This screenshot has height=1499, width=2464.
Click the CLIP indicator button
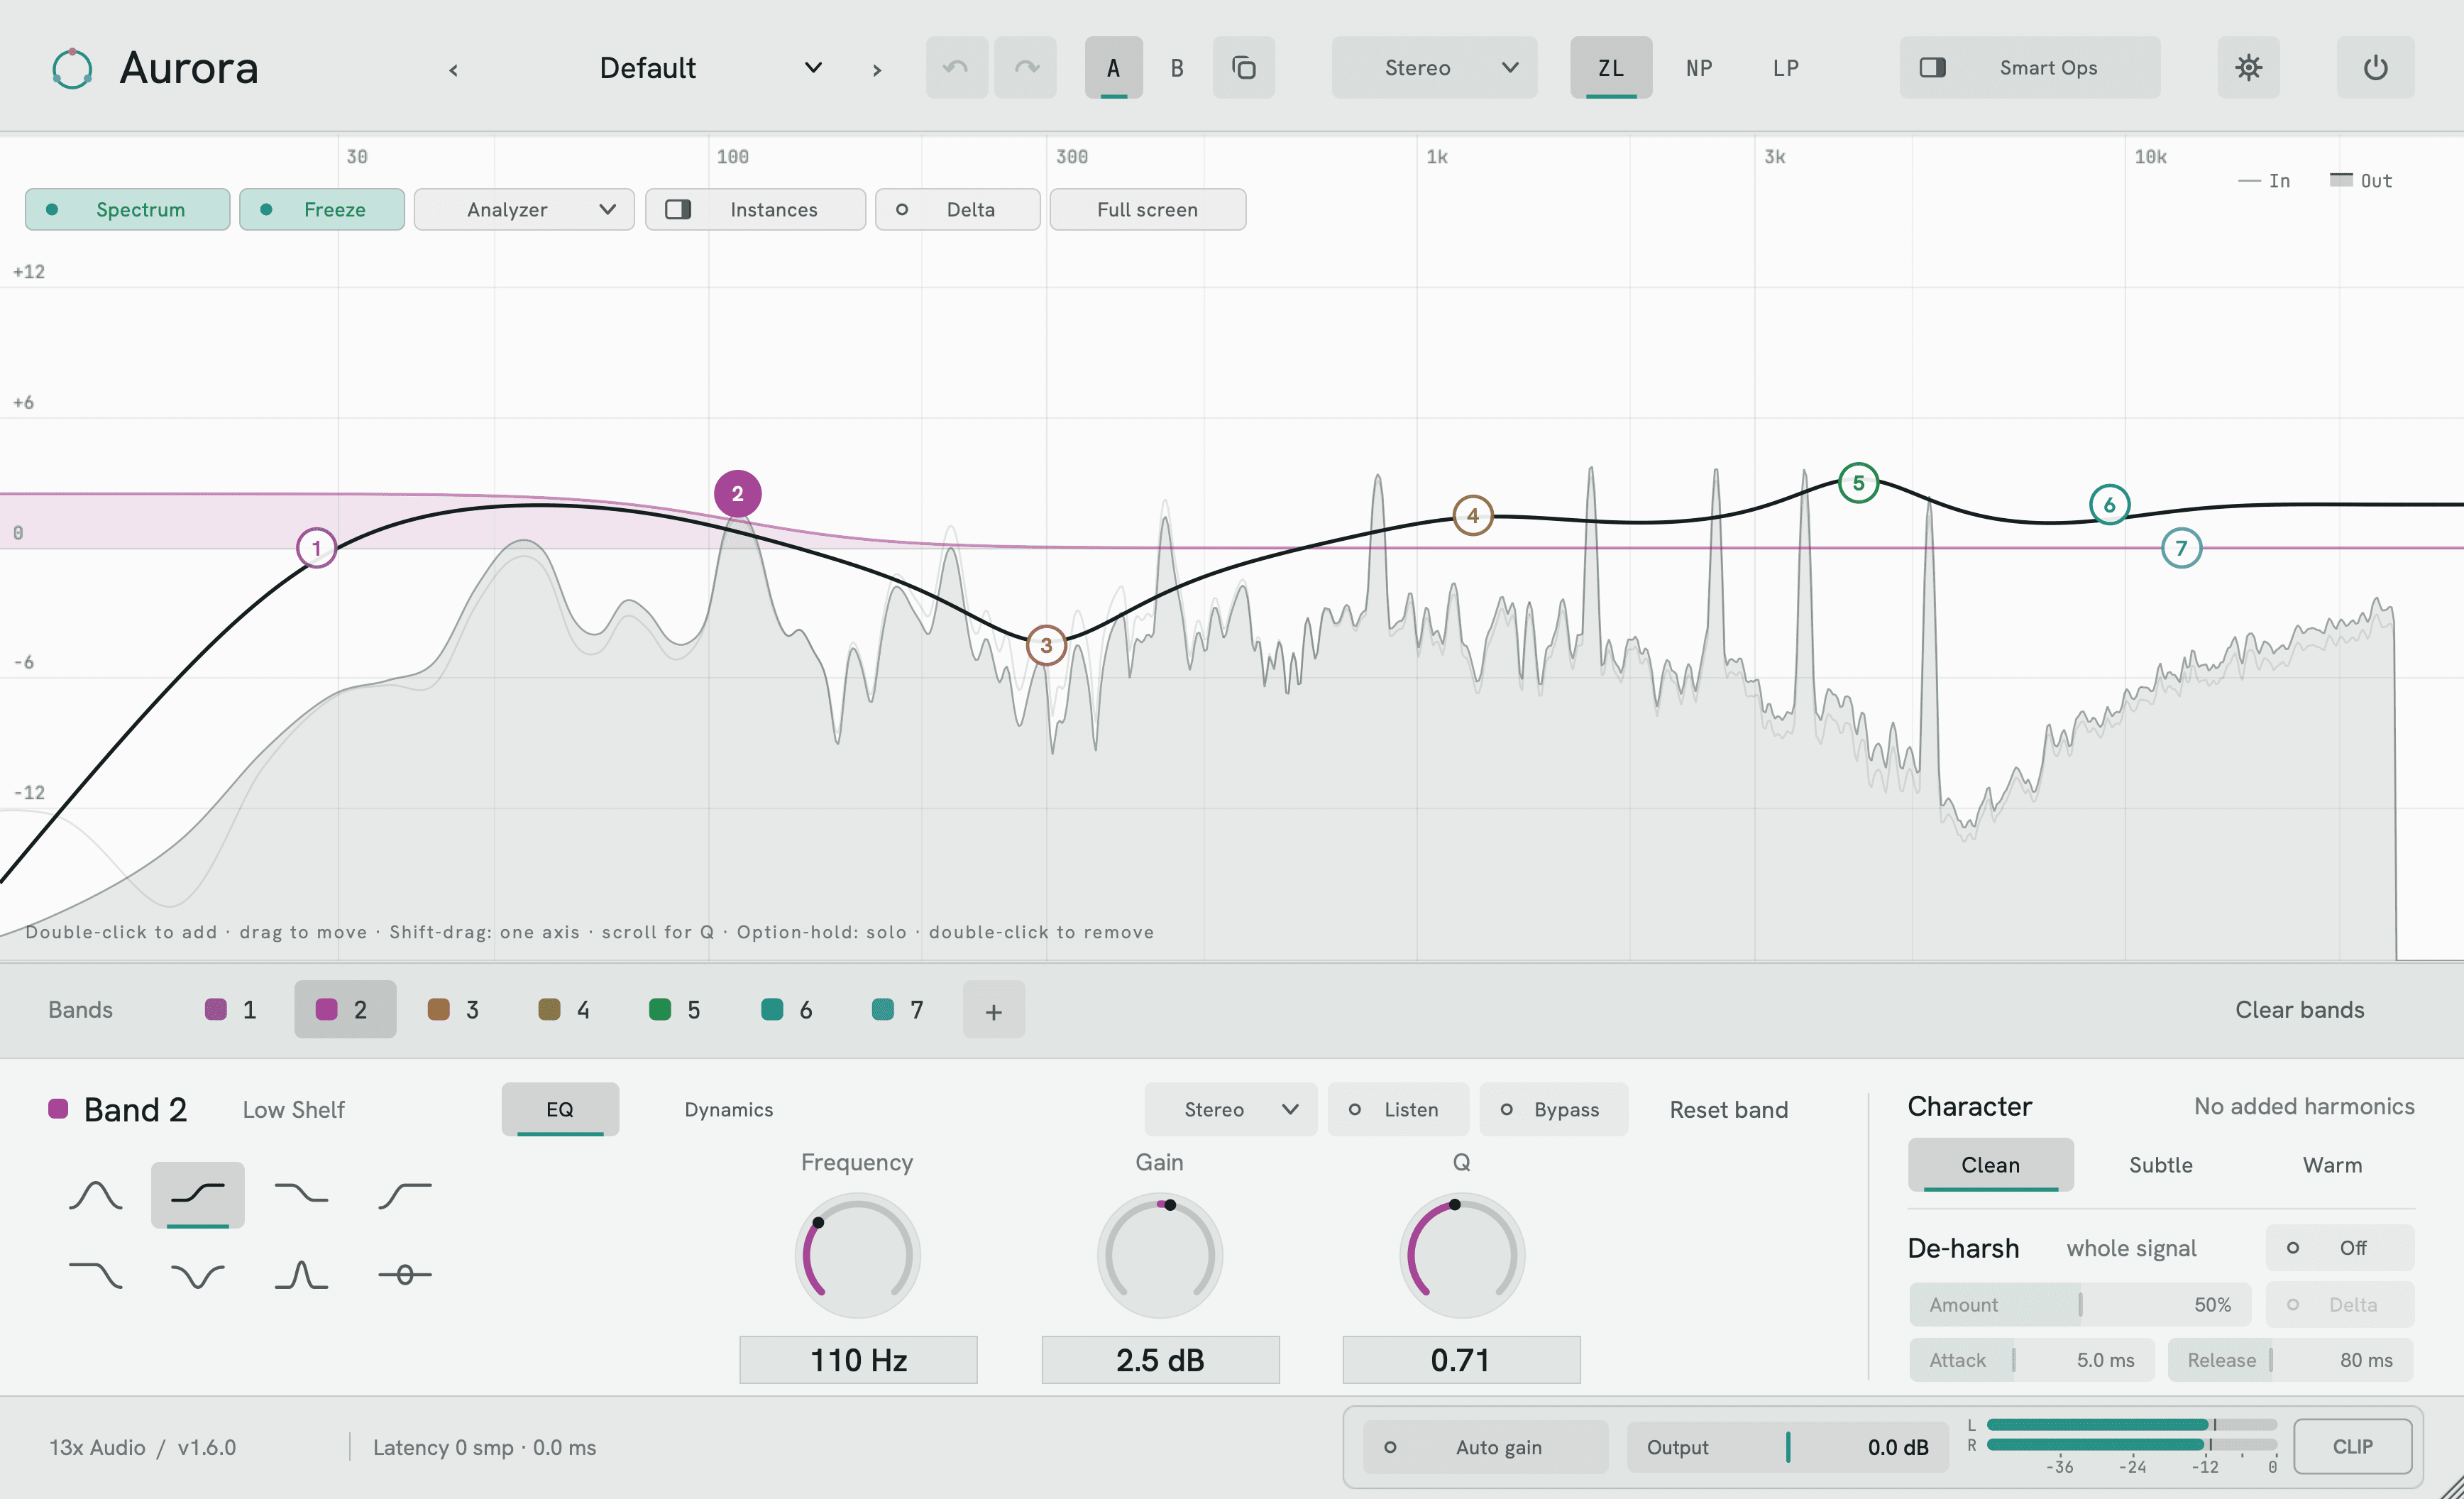coord(2353,1447)
